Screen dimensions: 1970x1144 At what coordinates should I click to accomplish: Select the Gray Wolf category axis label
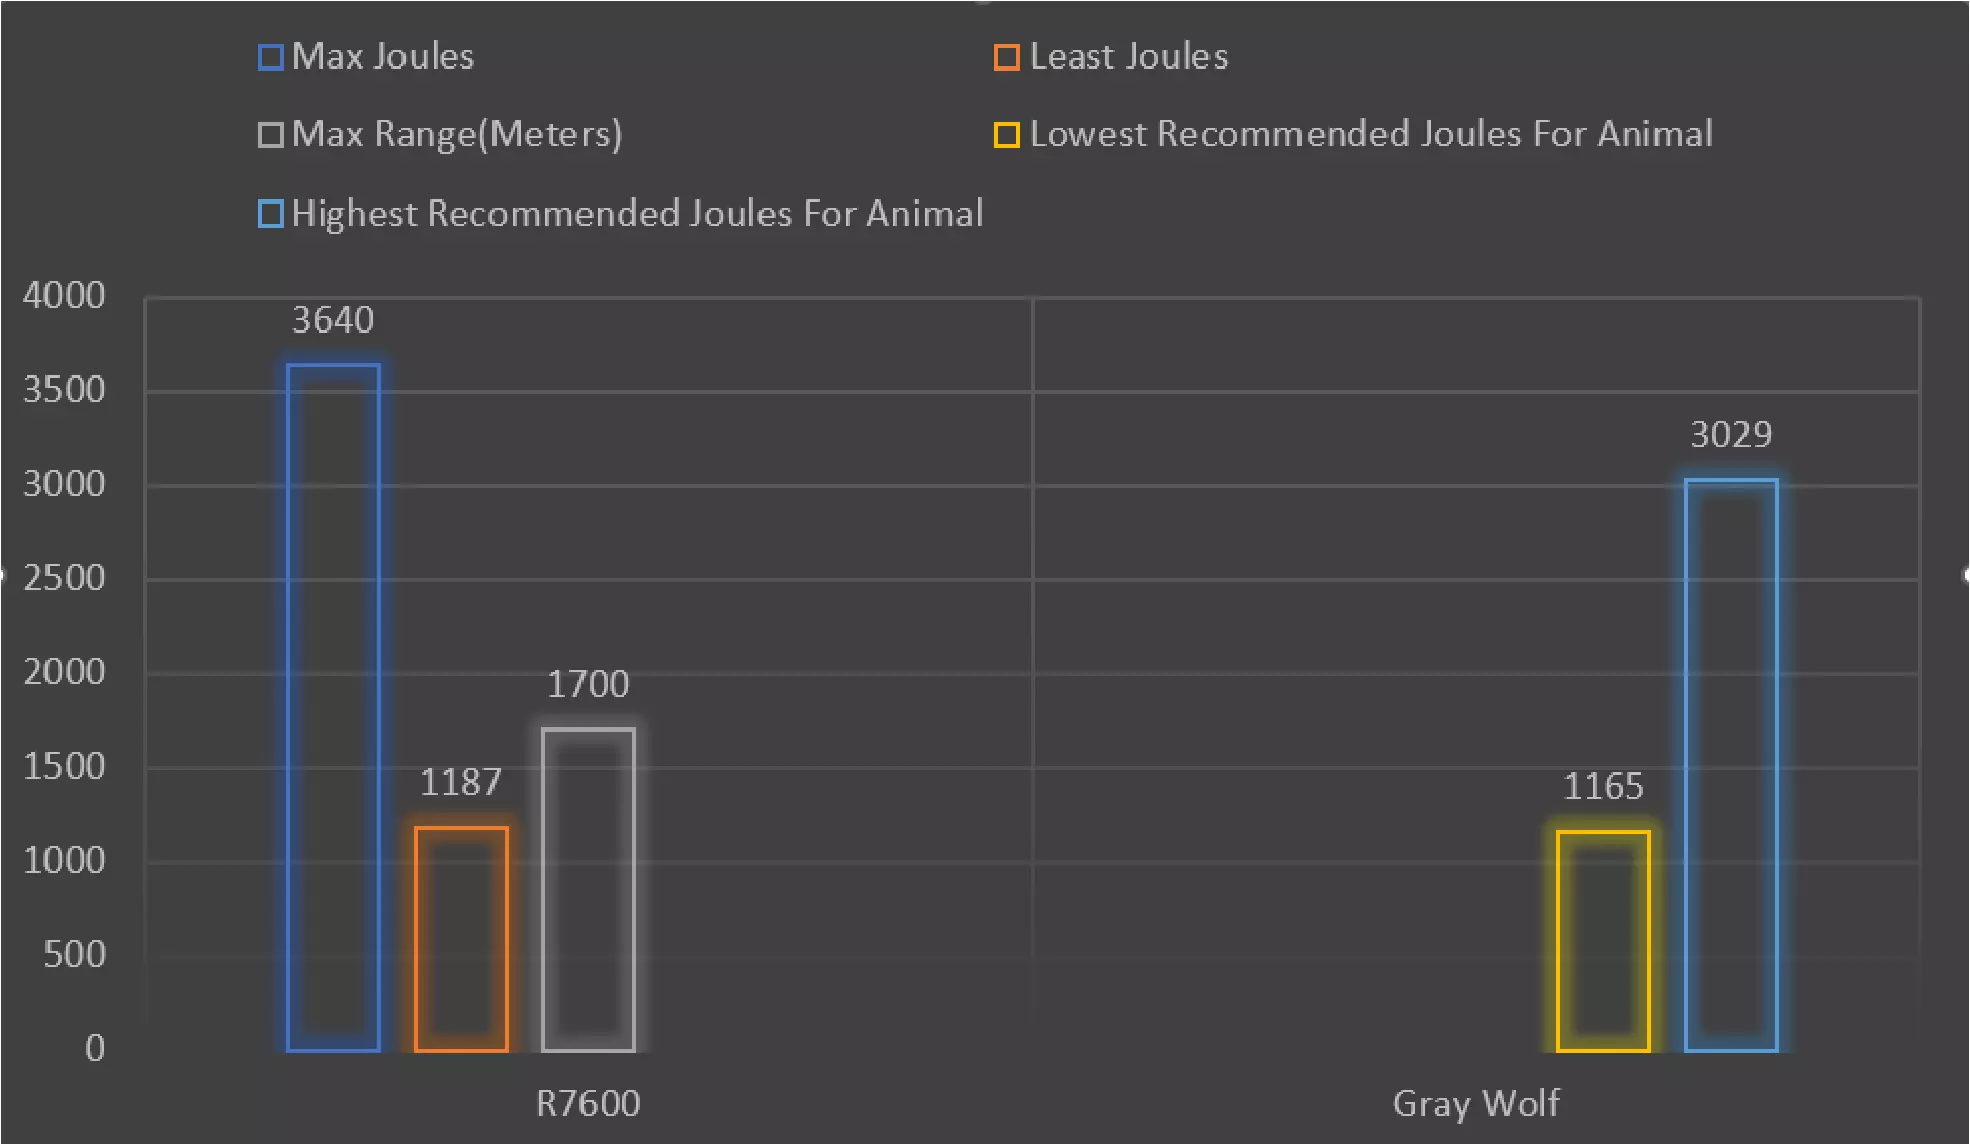click(1476, 1104)
